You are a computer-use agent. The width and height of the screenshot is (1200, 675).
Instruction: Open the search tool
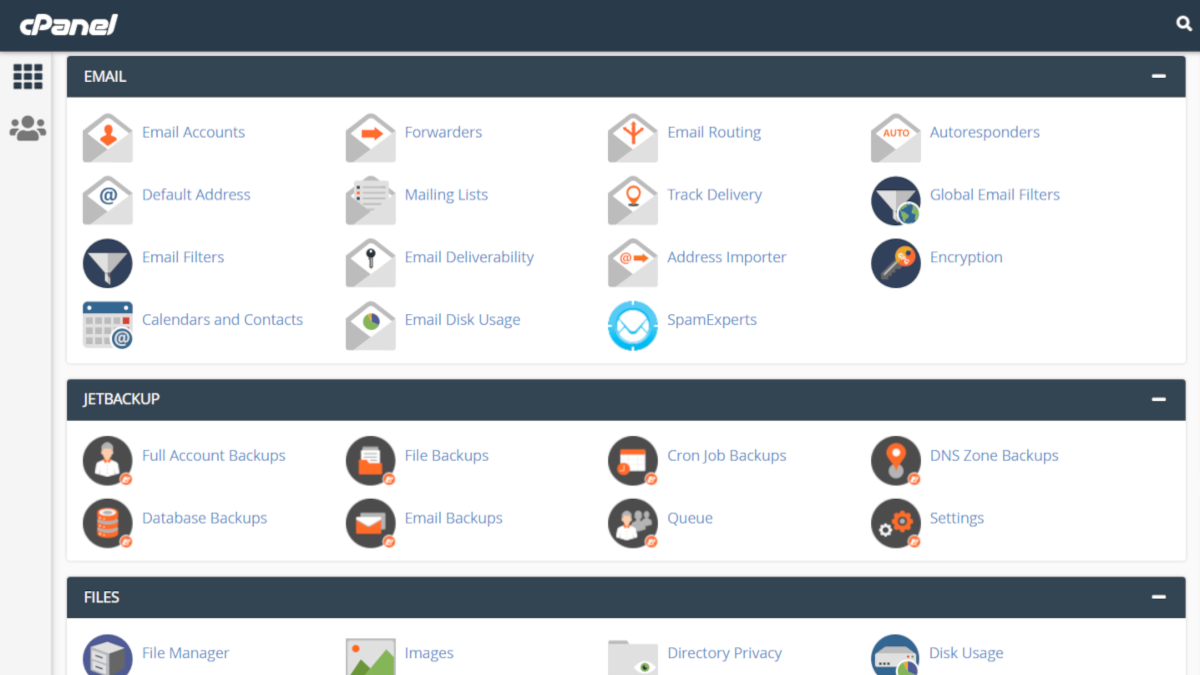1183,22
